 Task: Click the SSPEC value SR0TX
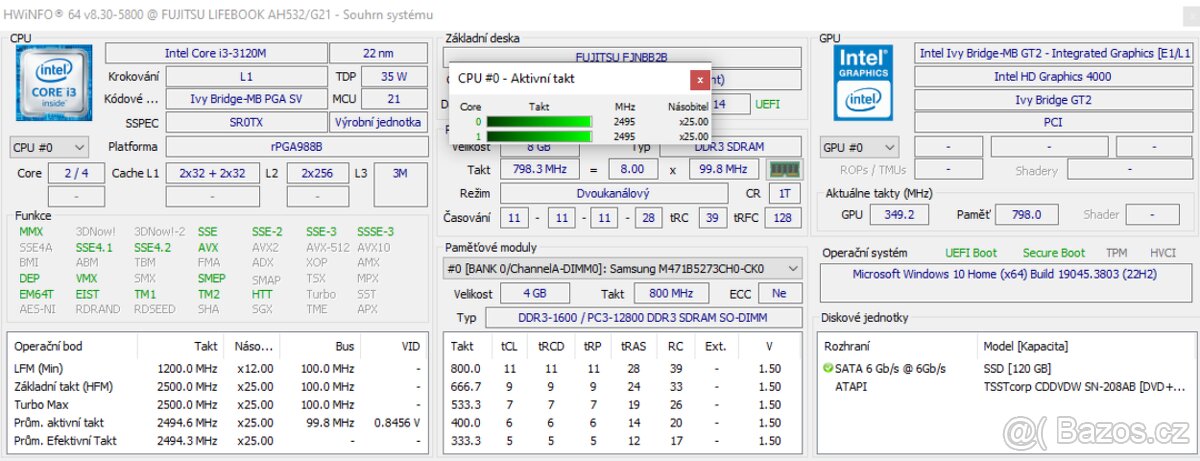pyautogui.click(x=246, y=122)
